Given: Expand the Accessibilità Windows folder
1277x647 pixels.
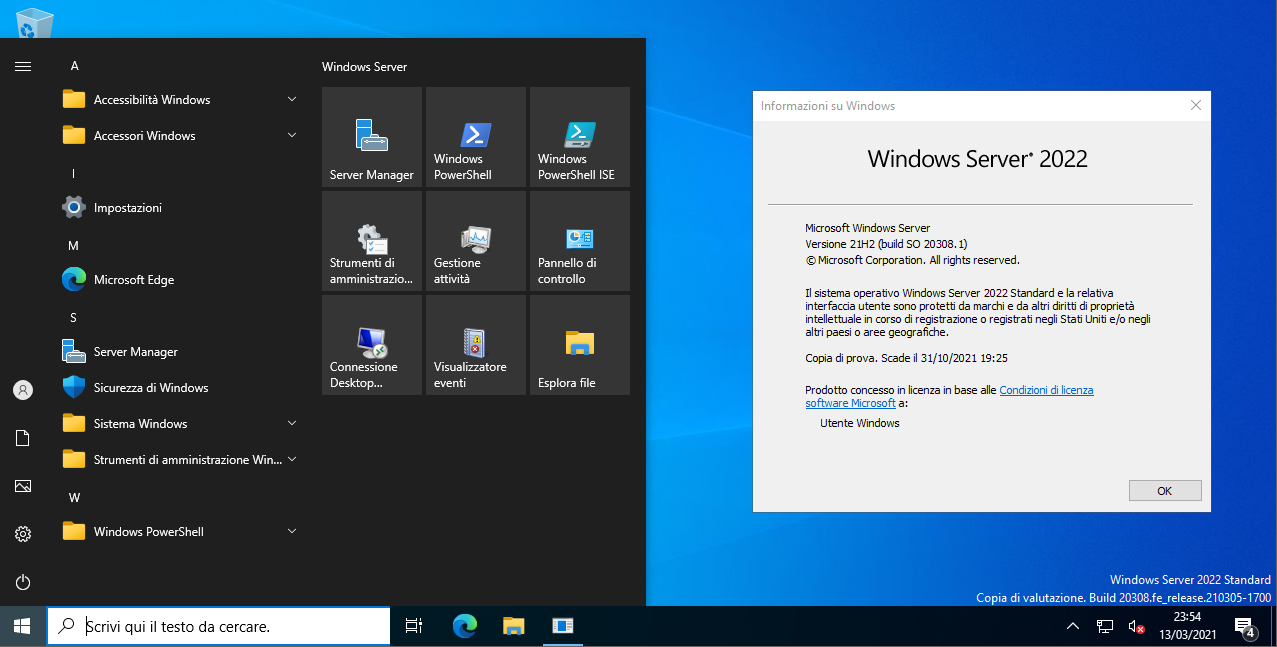Looking at the screenshot, I should 180,100.
